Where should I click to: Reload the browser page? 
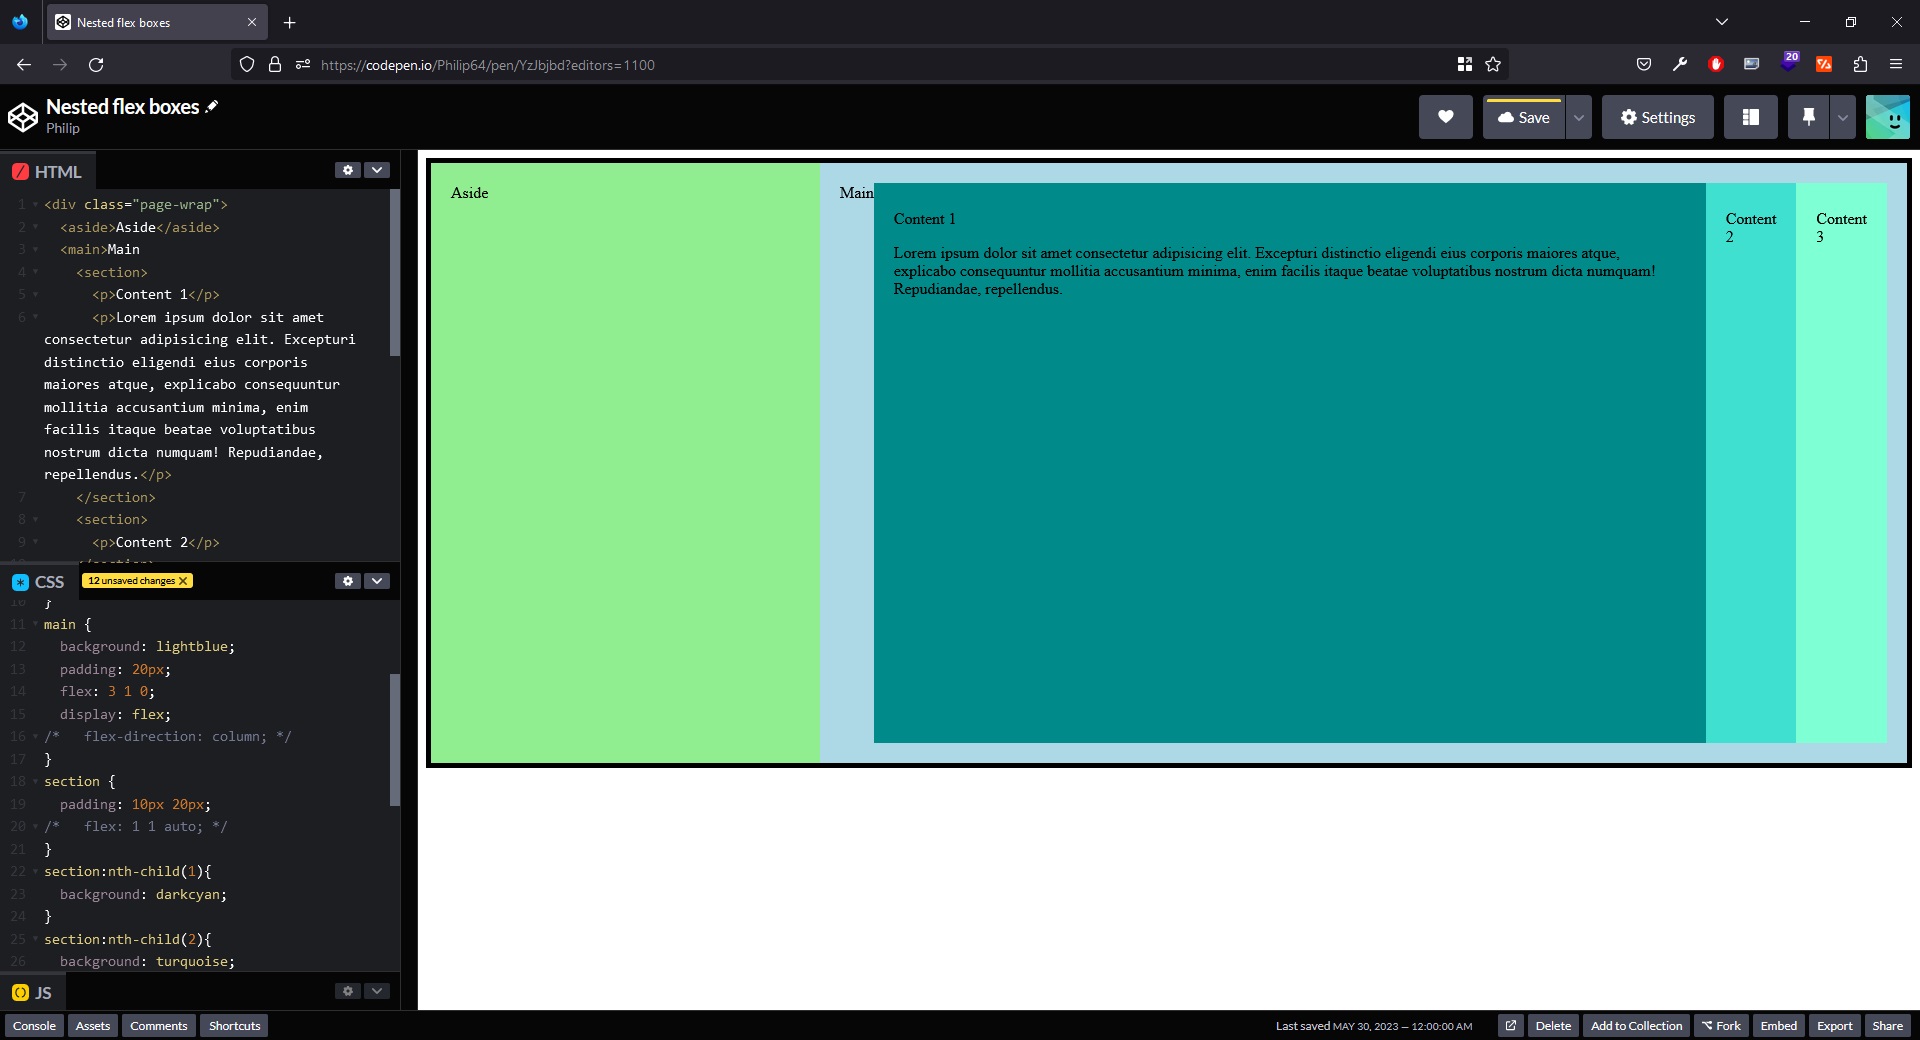96,64
